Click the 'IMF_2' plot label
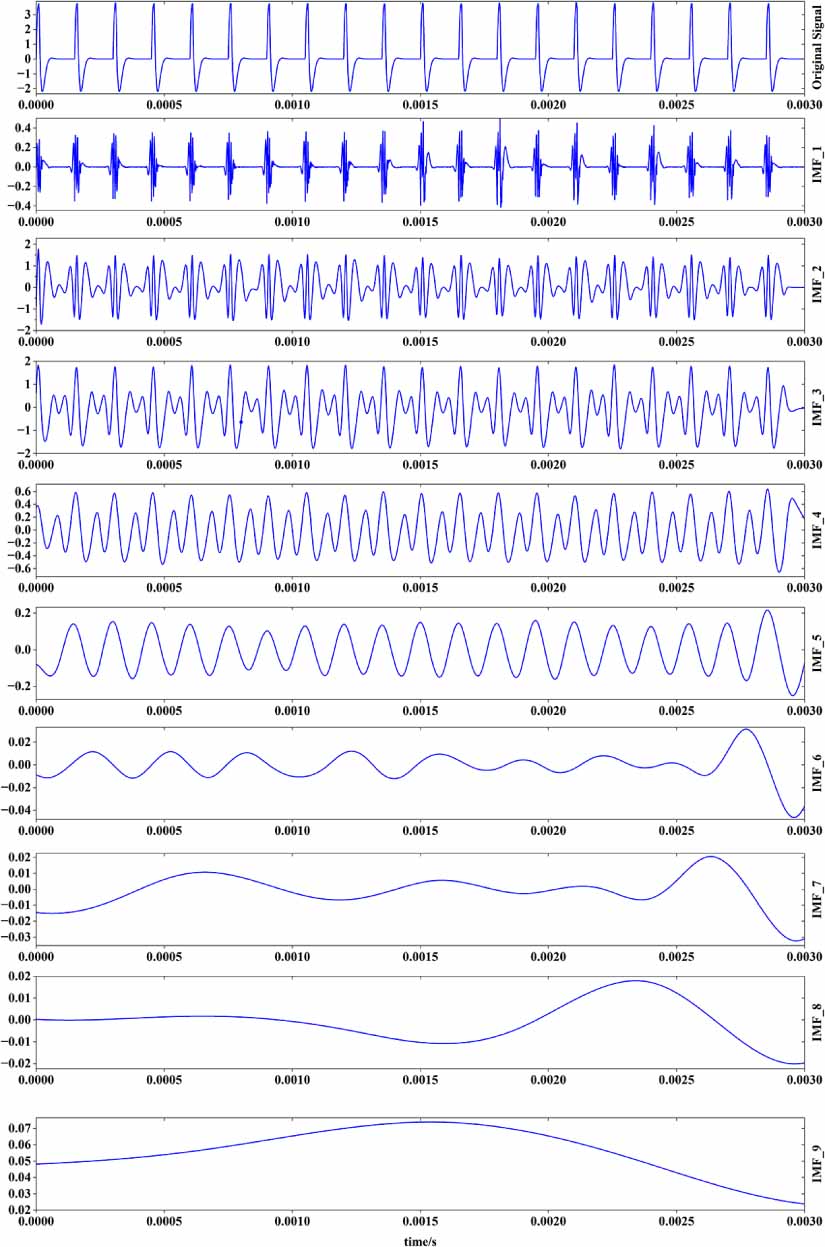 click(816, 285)
